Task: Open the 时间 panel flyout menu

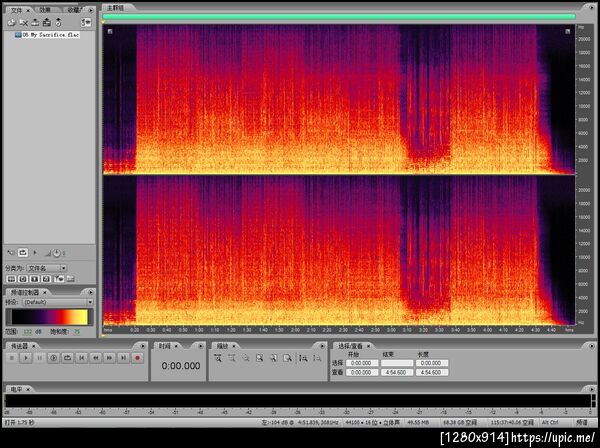Action: [201, 346]
